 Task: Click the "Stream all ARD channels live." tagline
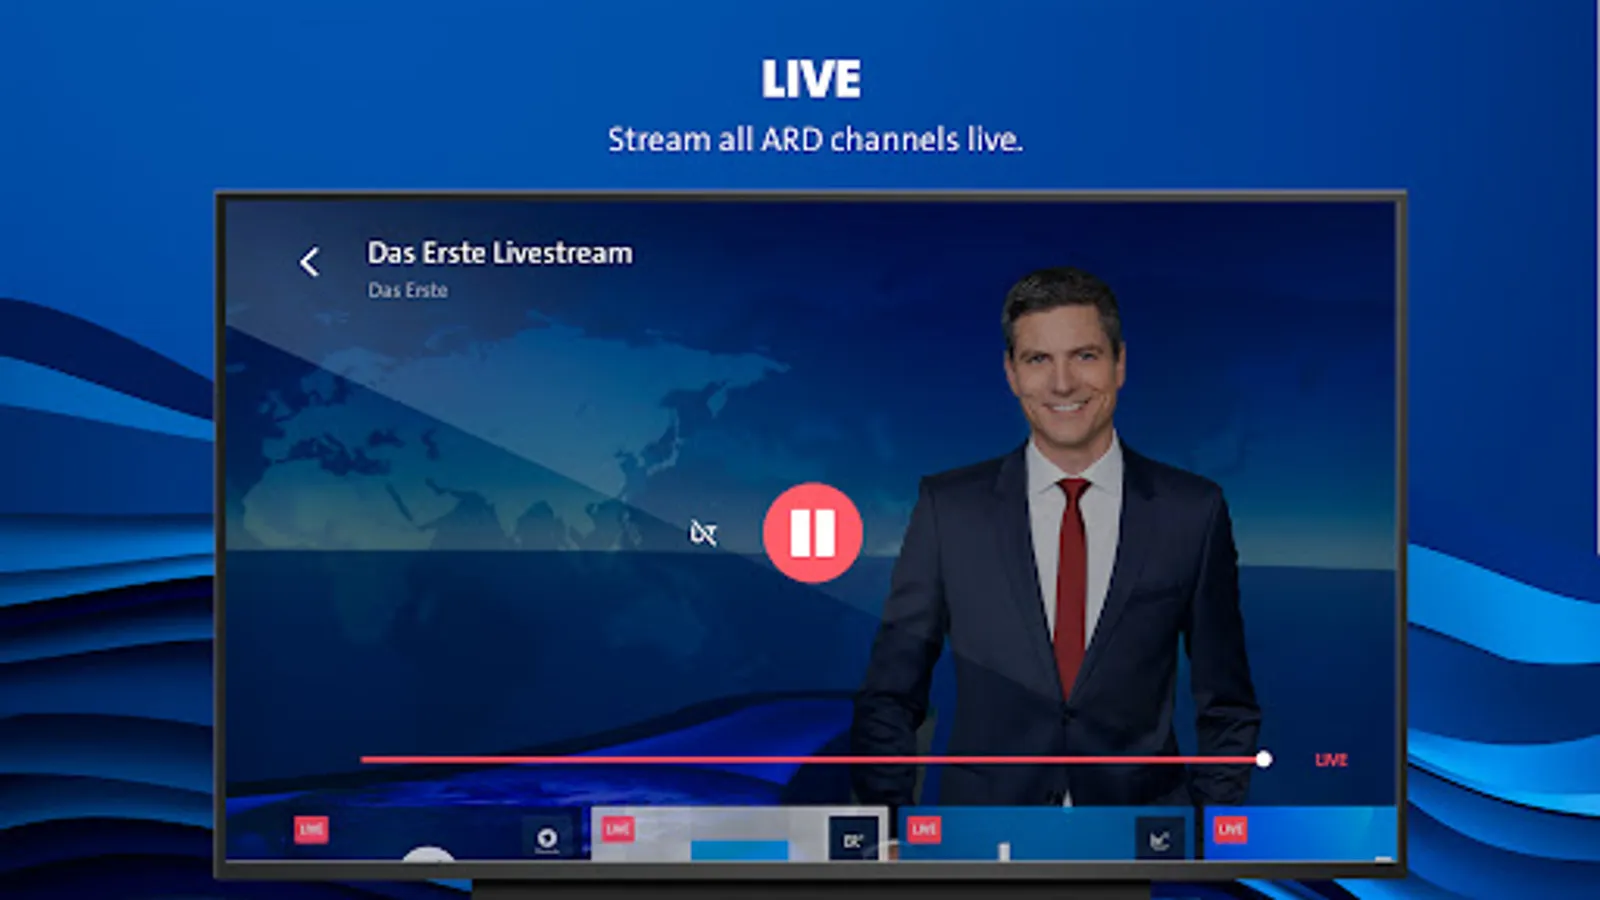[x=815, y=139]
